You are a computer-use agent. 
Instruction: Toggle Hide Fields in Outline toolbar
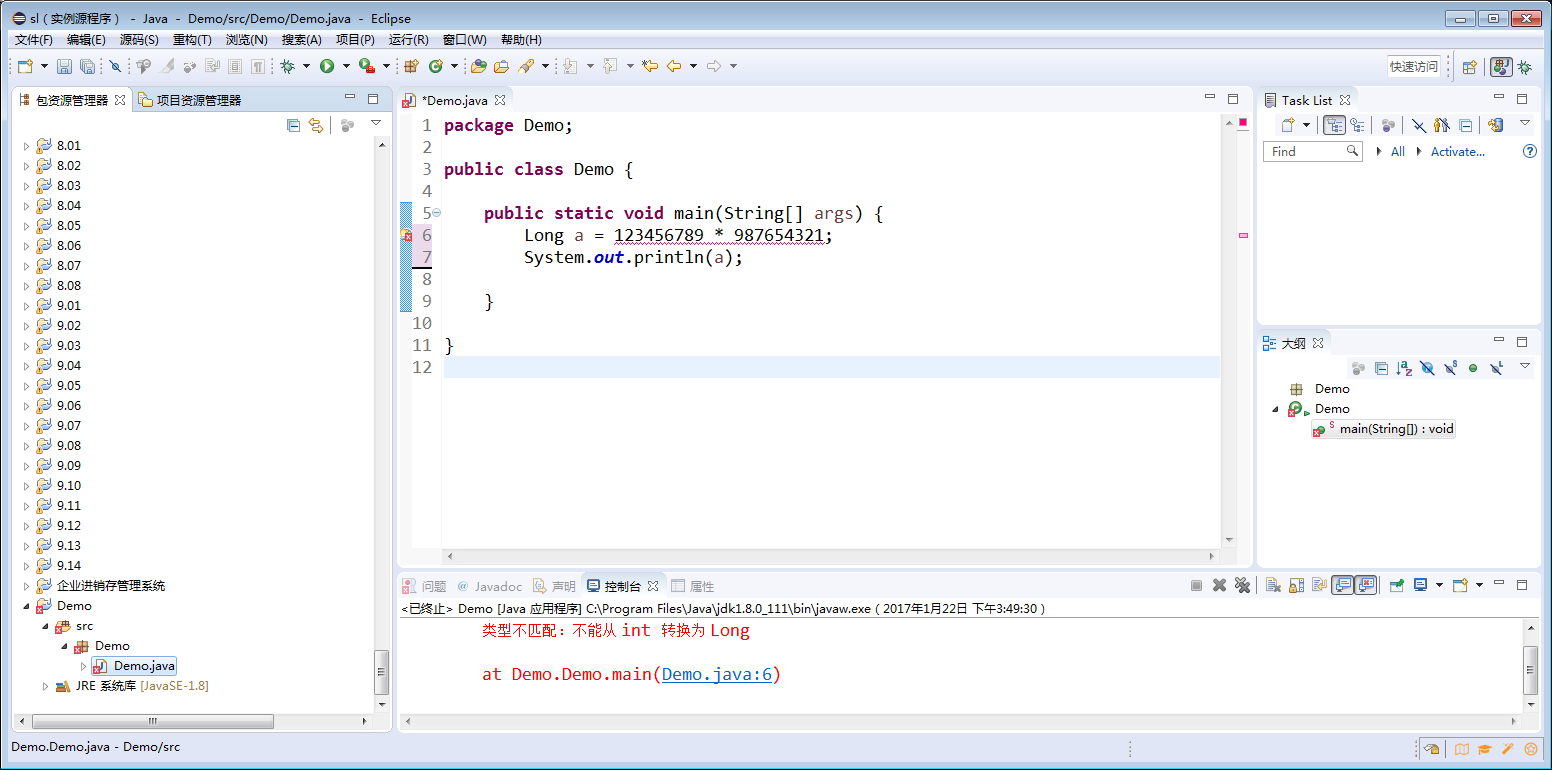1427,368
